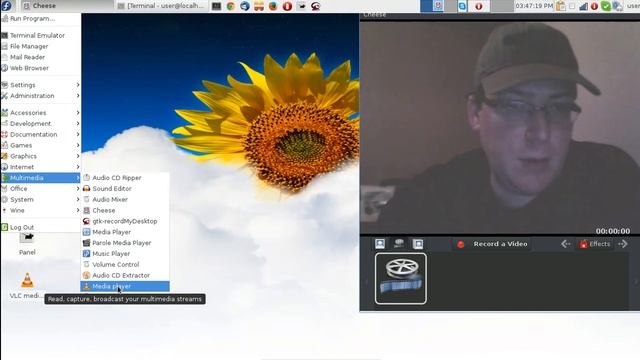Expand the Settings submenu
The height and width of the screenshot is (360, 640).
click(x=41, y=85)
